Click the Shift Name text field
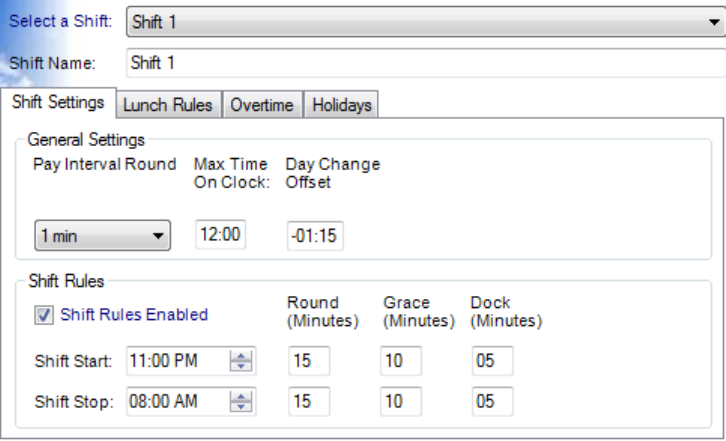Screen dimensions: 726x441 click(425, 63)
